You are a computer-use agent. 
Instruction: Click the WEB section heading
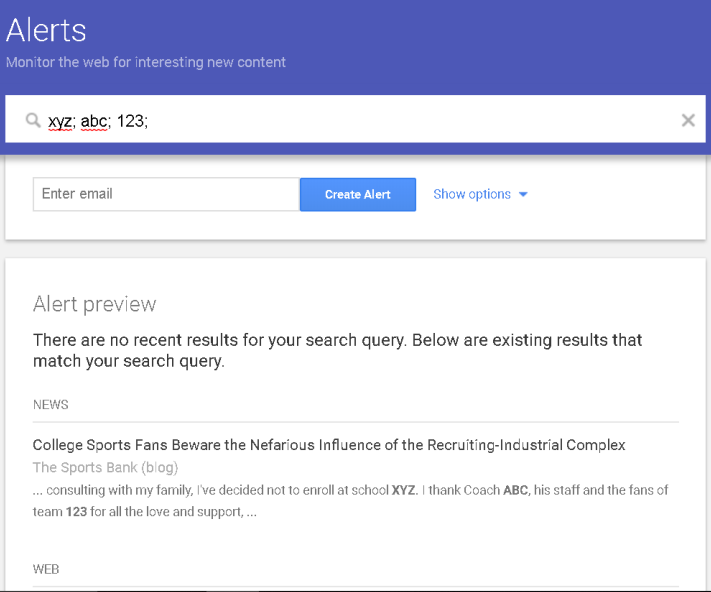[x=46, y=569]
